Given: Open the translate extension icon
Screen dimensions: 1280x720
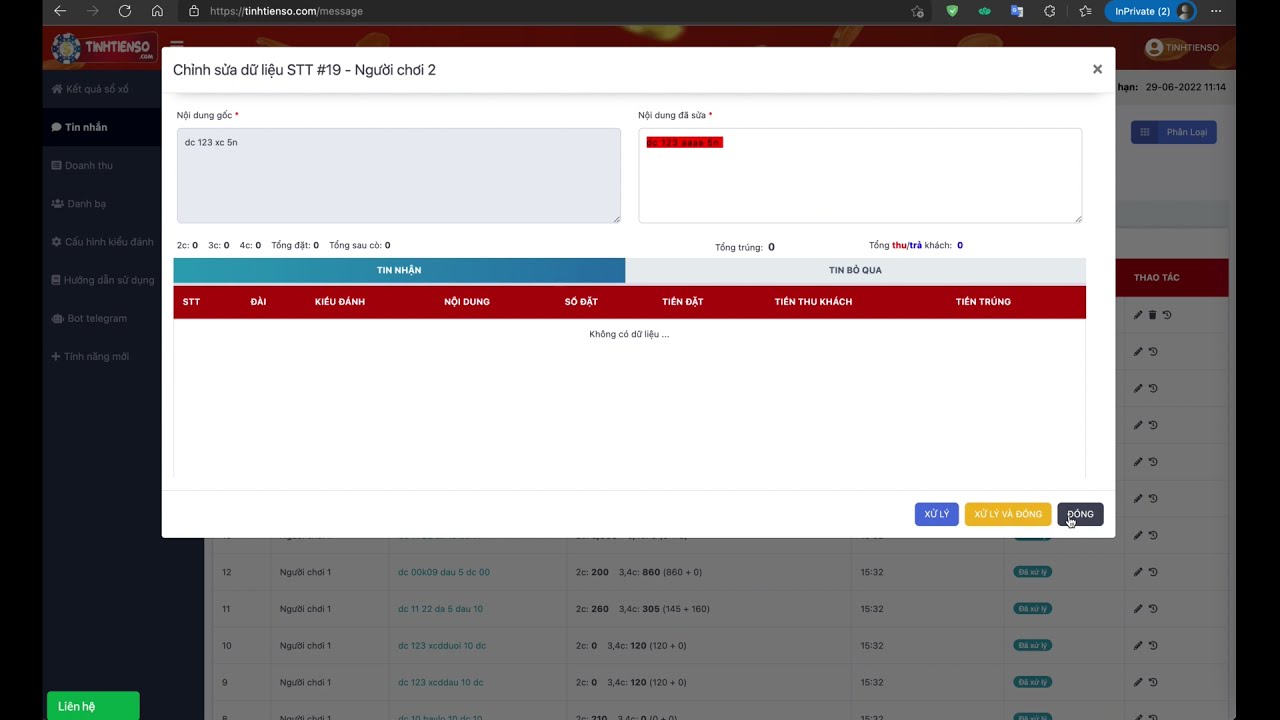Looking at the screenshot, I should 1017,11.
